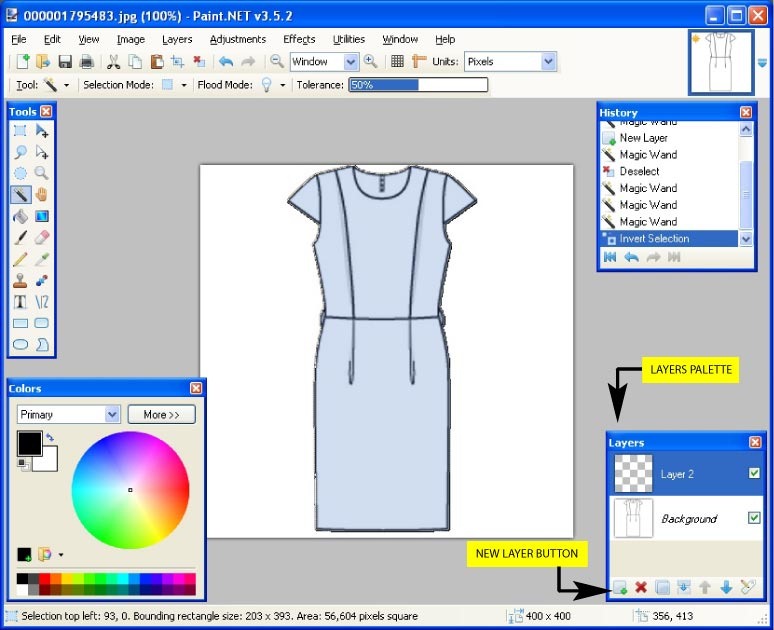Select the Clone Stamp tool
774x630 pixels.
click(x=20, y=281)
